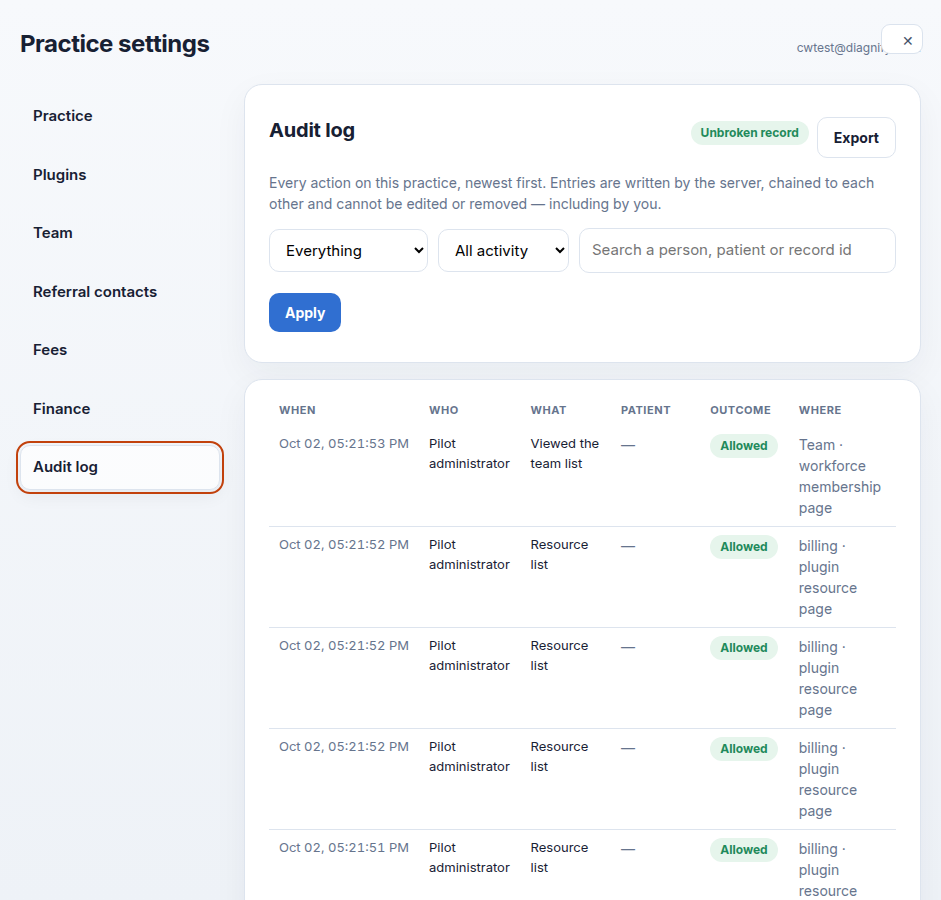Click Pilot administrator in the 05:21:53 PM row
Screen dimensions: 941x900
[x=469, y=454]
